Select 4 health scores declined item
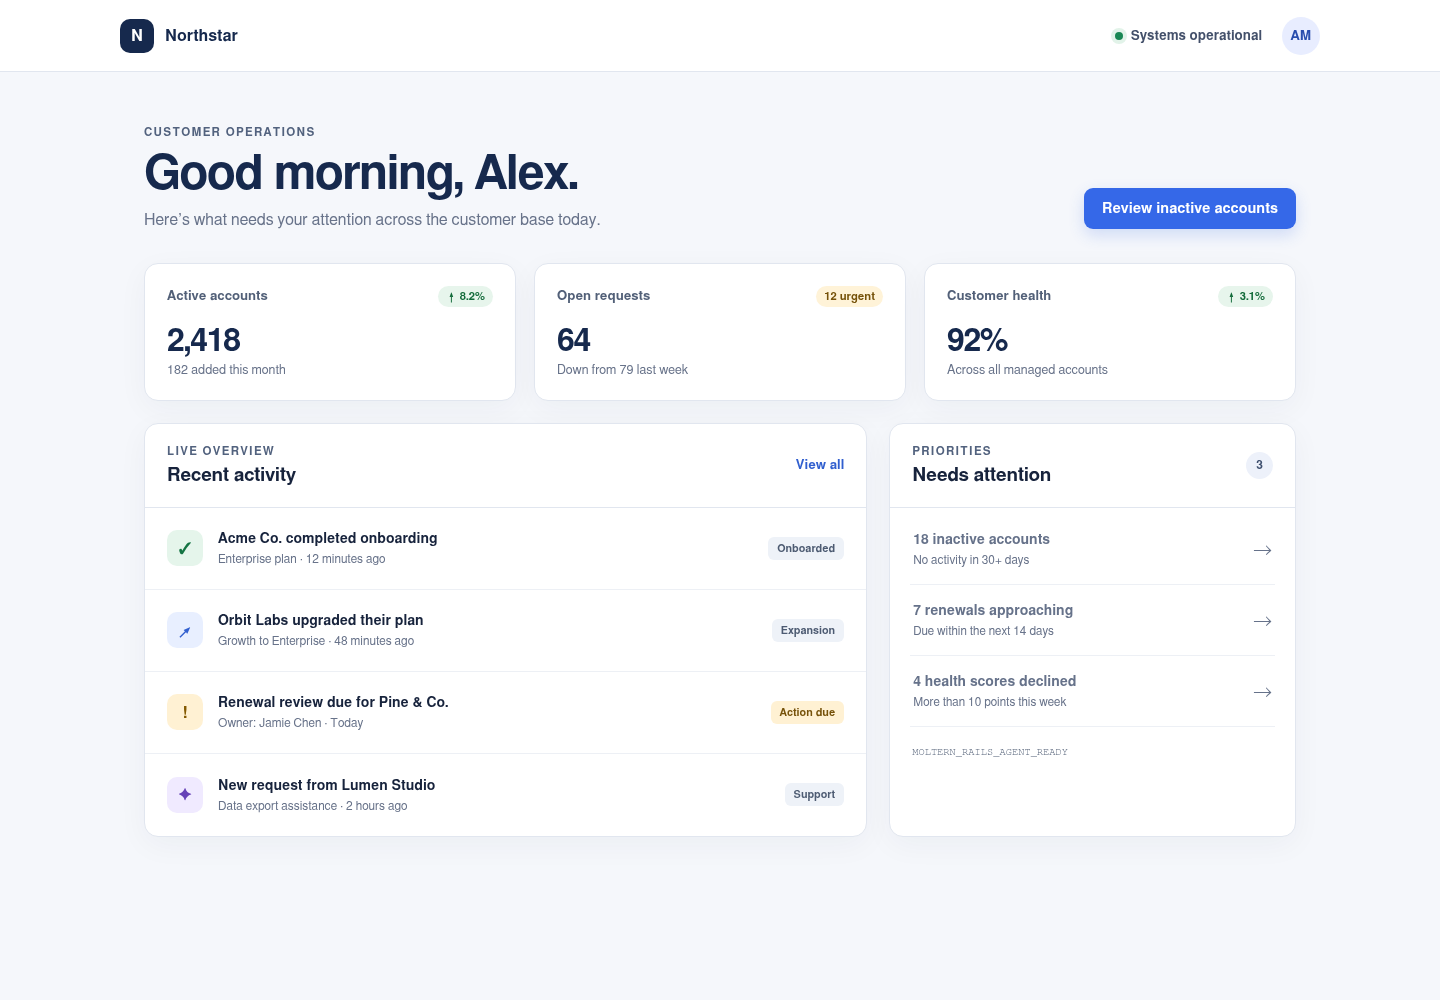1440x1000 pixels. 1093,691
